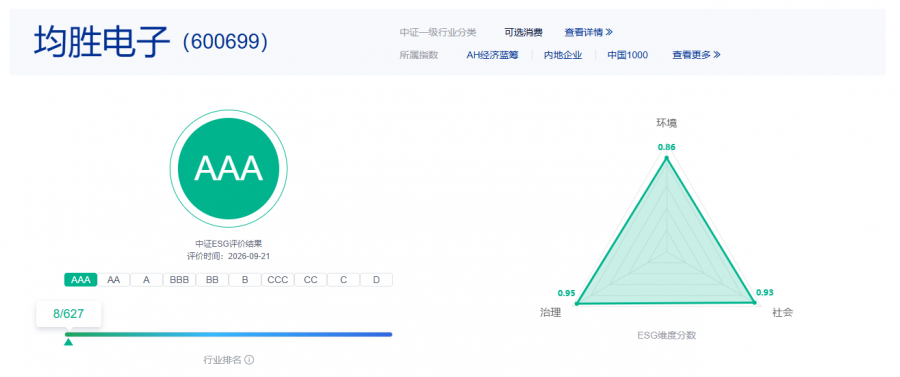This screenshot has width=900, height=377.
Task: Click the 中证一级行业分类 label
Action: coord(438,32)
